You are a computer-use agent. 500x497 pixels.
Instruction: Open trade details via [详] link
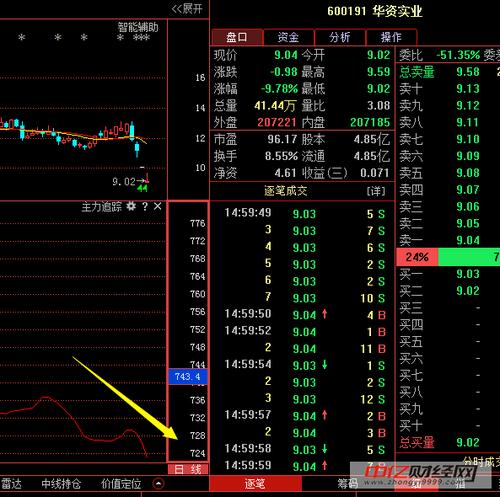[376, 191]
